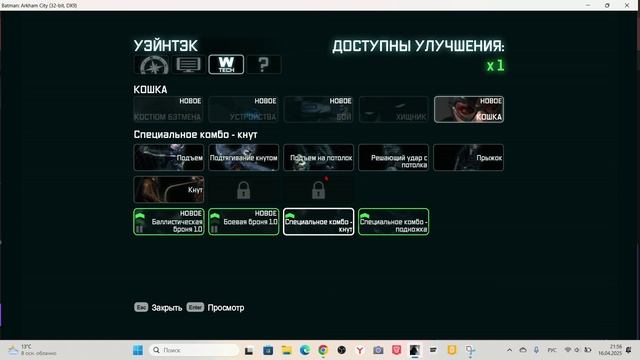
Task: Open Yandex Browser from the taskbar
Action: (x=360, y=350)
